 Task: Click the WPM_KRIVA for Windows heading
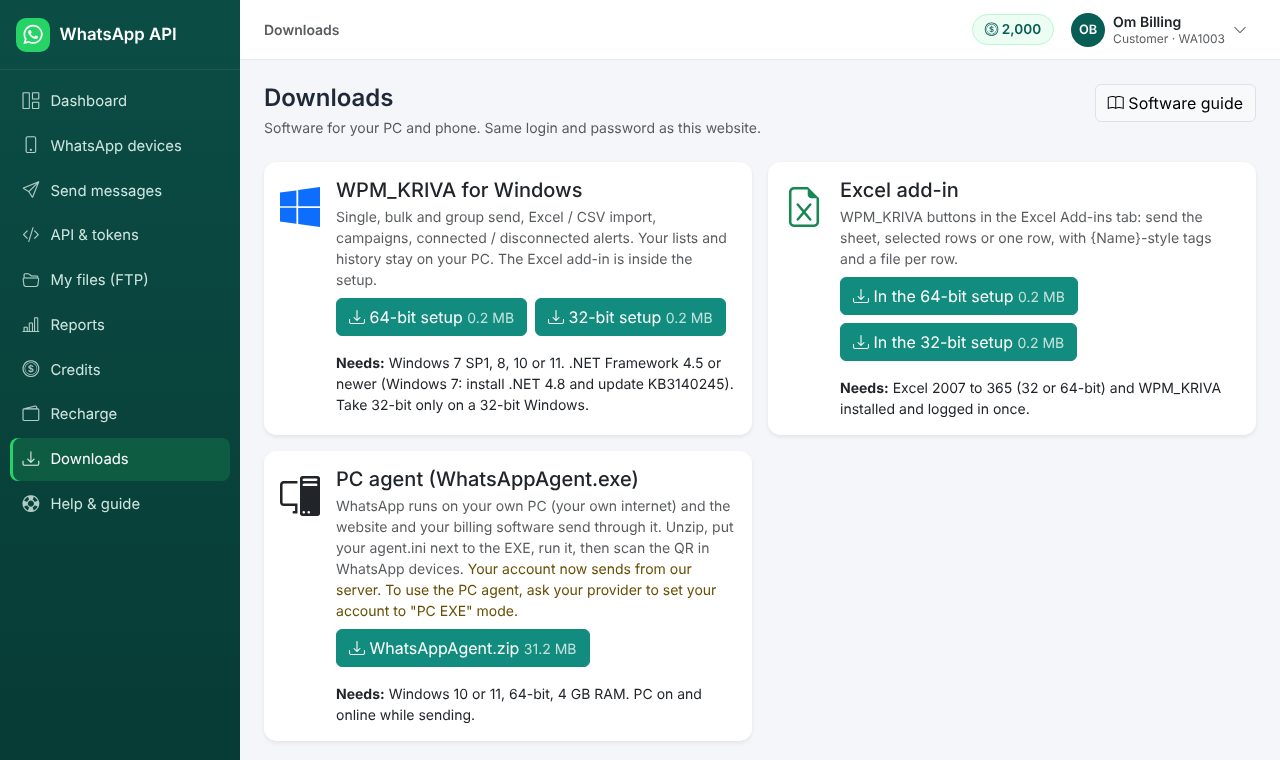459,190
